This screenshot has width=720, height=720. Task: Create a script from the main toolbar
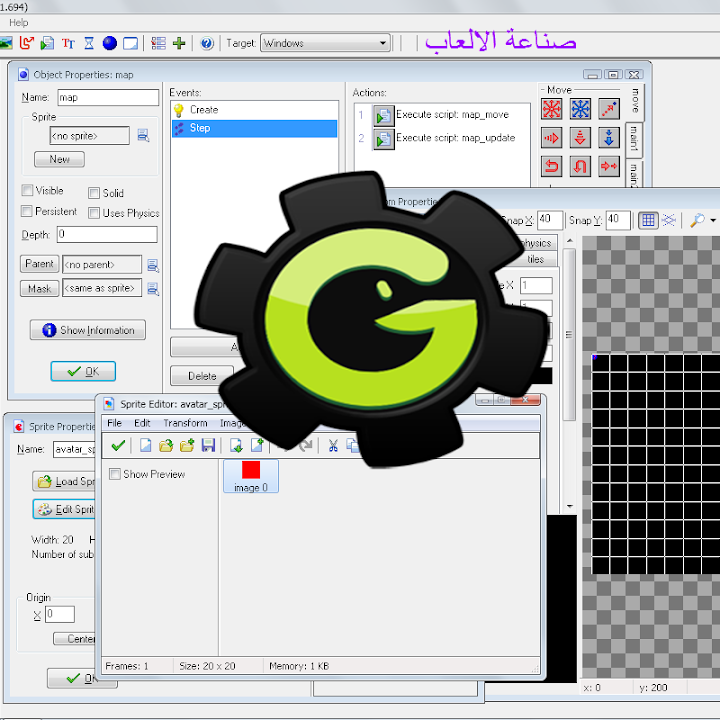click(x=47, y=43)
